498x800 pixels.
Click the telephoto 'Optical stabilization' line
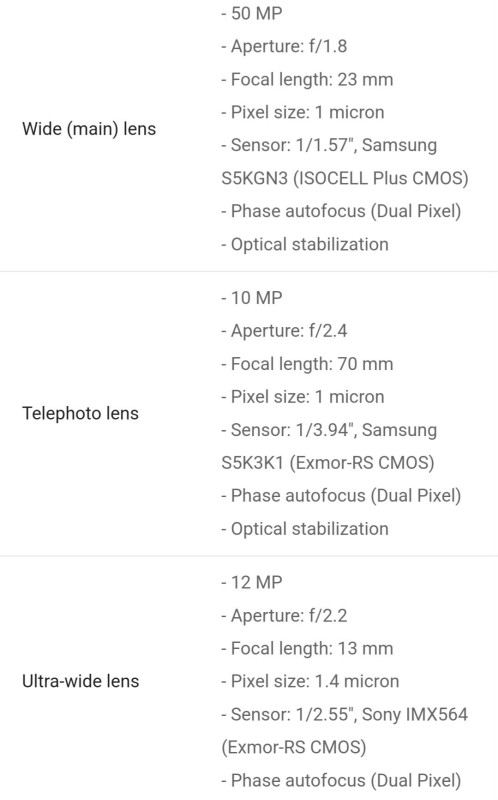click(305, 529)
